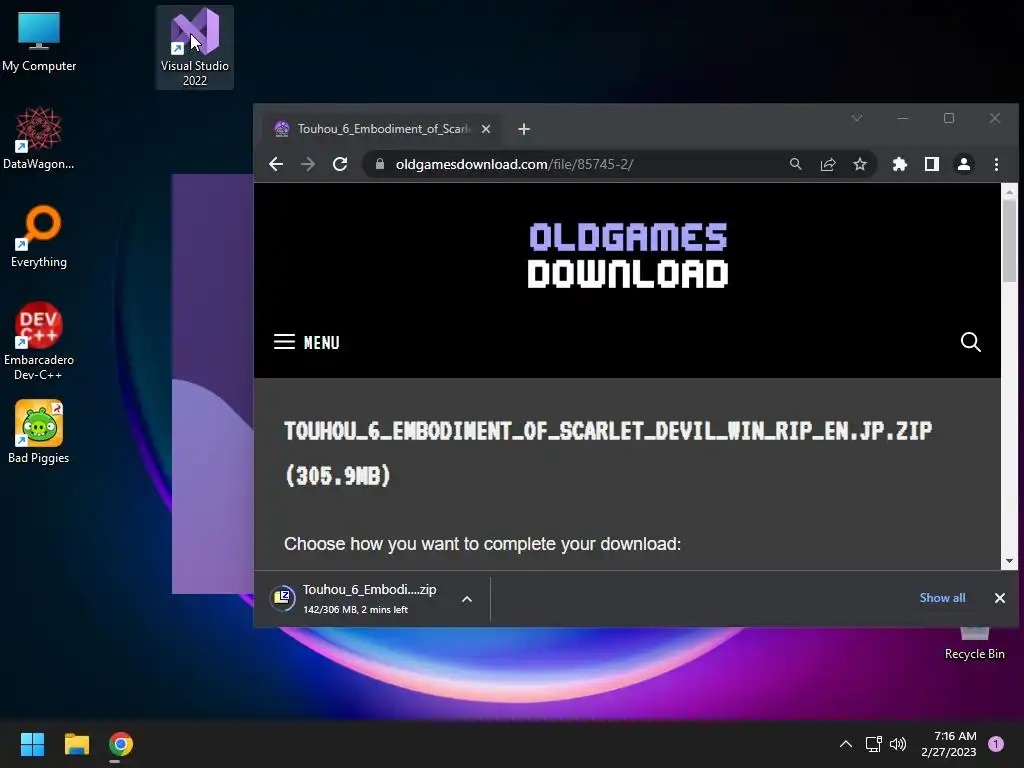Click the '142/306 MB, 2 mins left' status
This screenshot has width=1024, height=768.
click(x=355, y=609)
